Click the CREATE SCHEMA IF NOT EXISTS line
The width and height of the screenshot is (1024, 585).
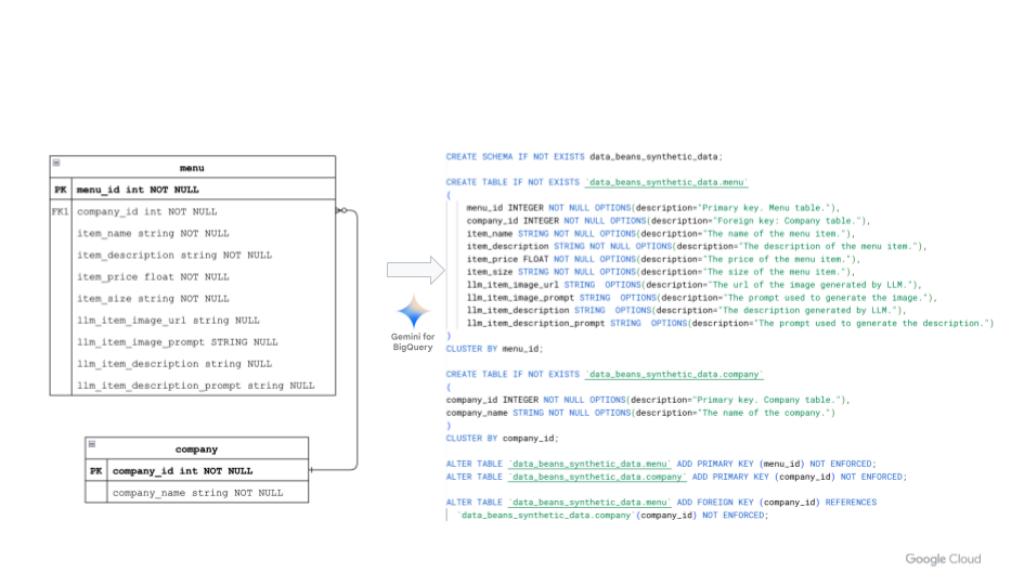tap(583, 157)
